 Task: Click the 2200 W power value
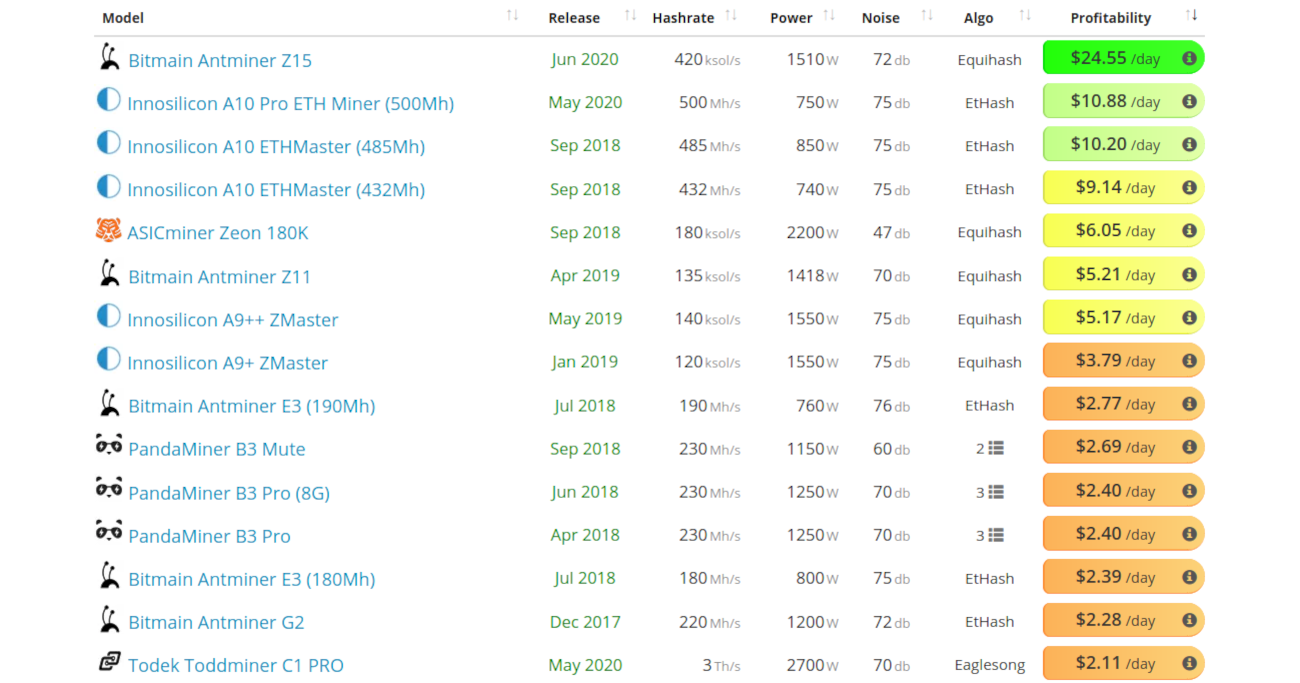pyautogui.click(x=812, y=232)
